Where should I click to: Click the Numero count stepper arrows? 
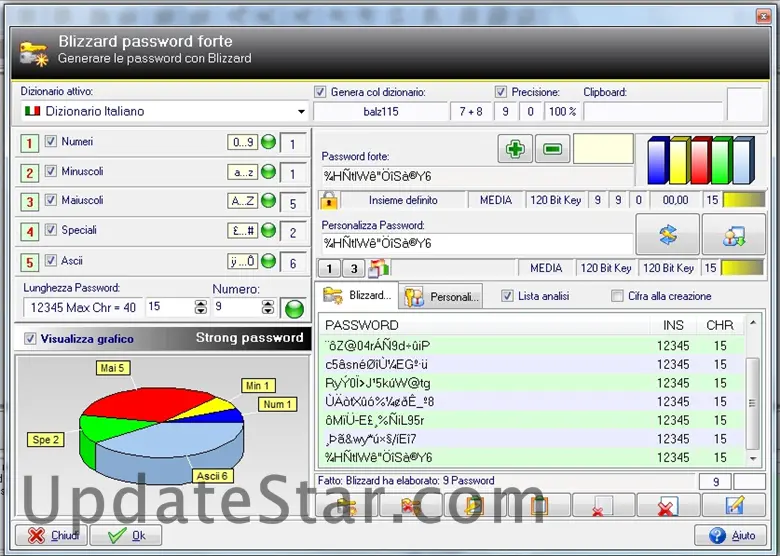pyautogui.click(x=268, y=307)
